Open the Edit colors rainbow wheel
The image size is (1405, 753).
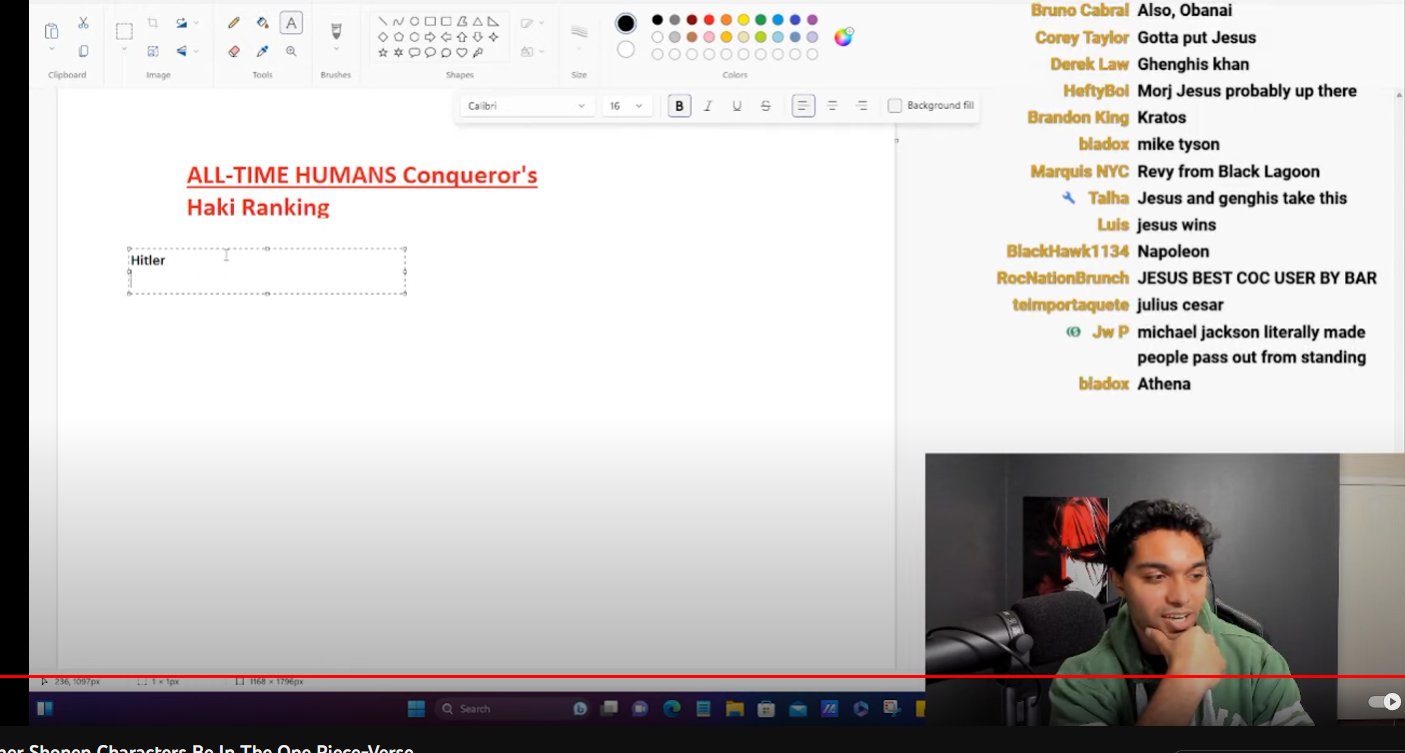point(844,37)
